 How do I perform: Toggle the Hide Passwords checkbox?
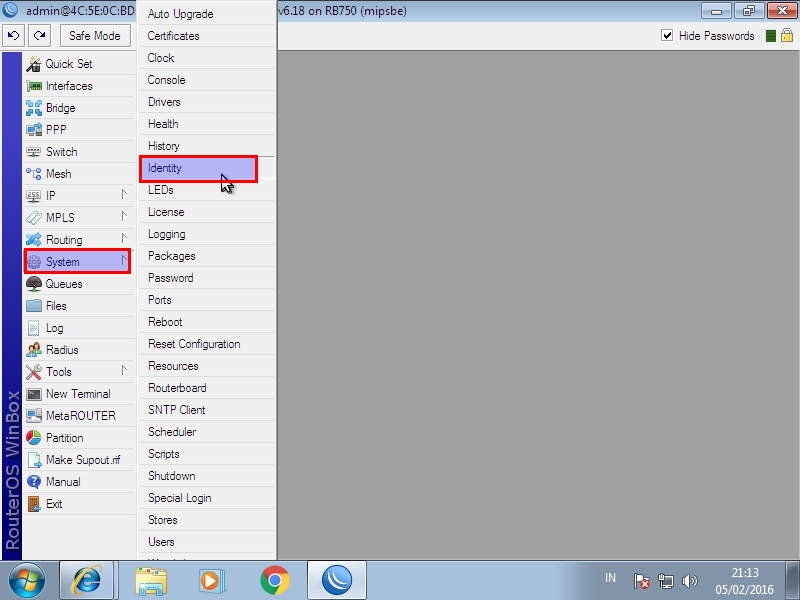pos(667,35)
